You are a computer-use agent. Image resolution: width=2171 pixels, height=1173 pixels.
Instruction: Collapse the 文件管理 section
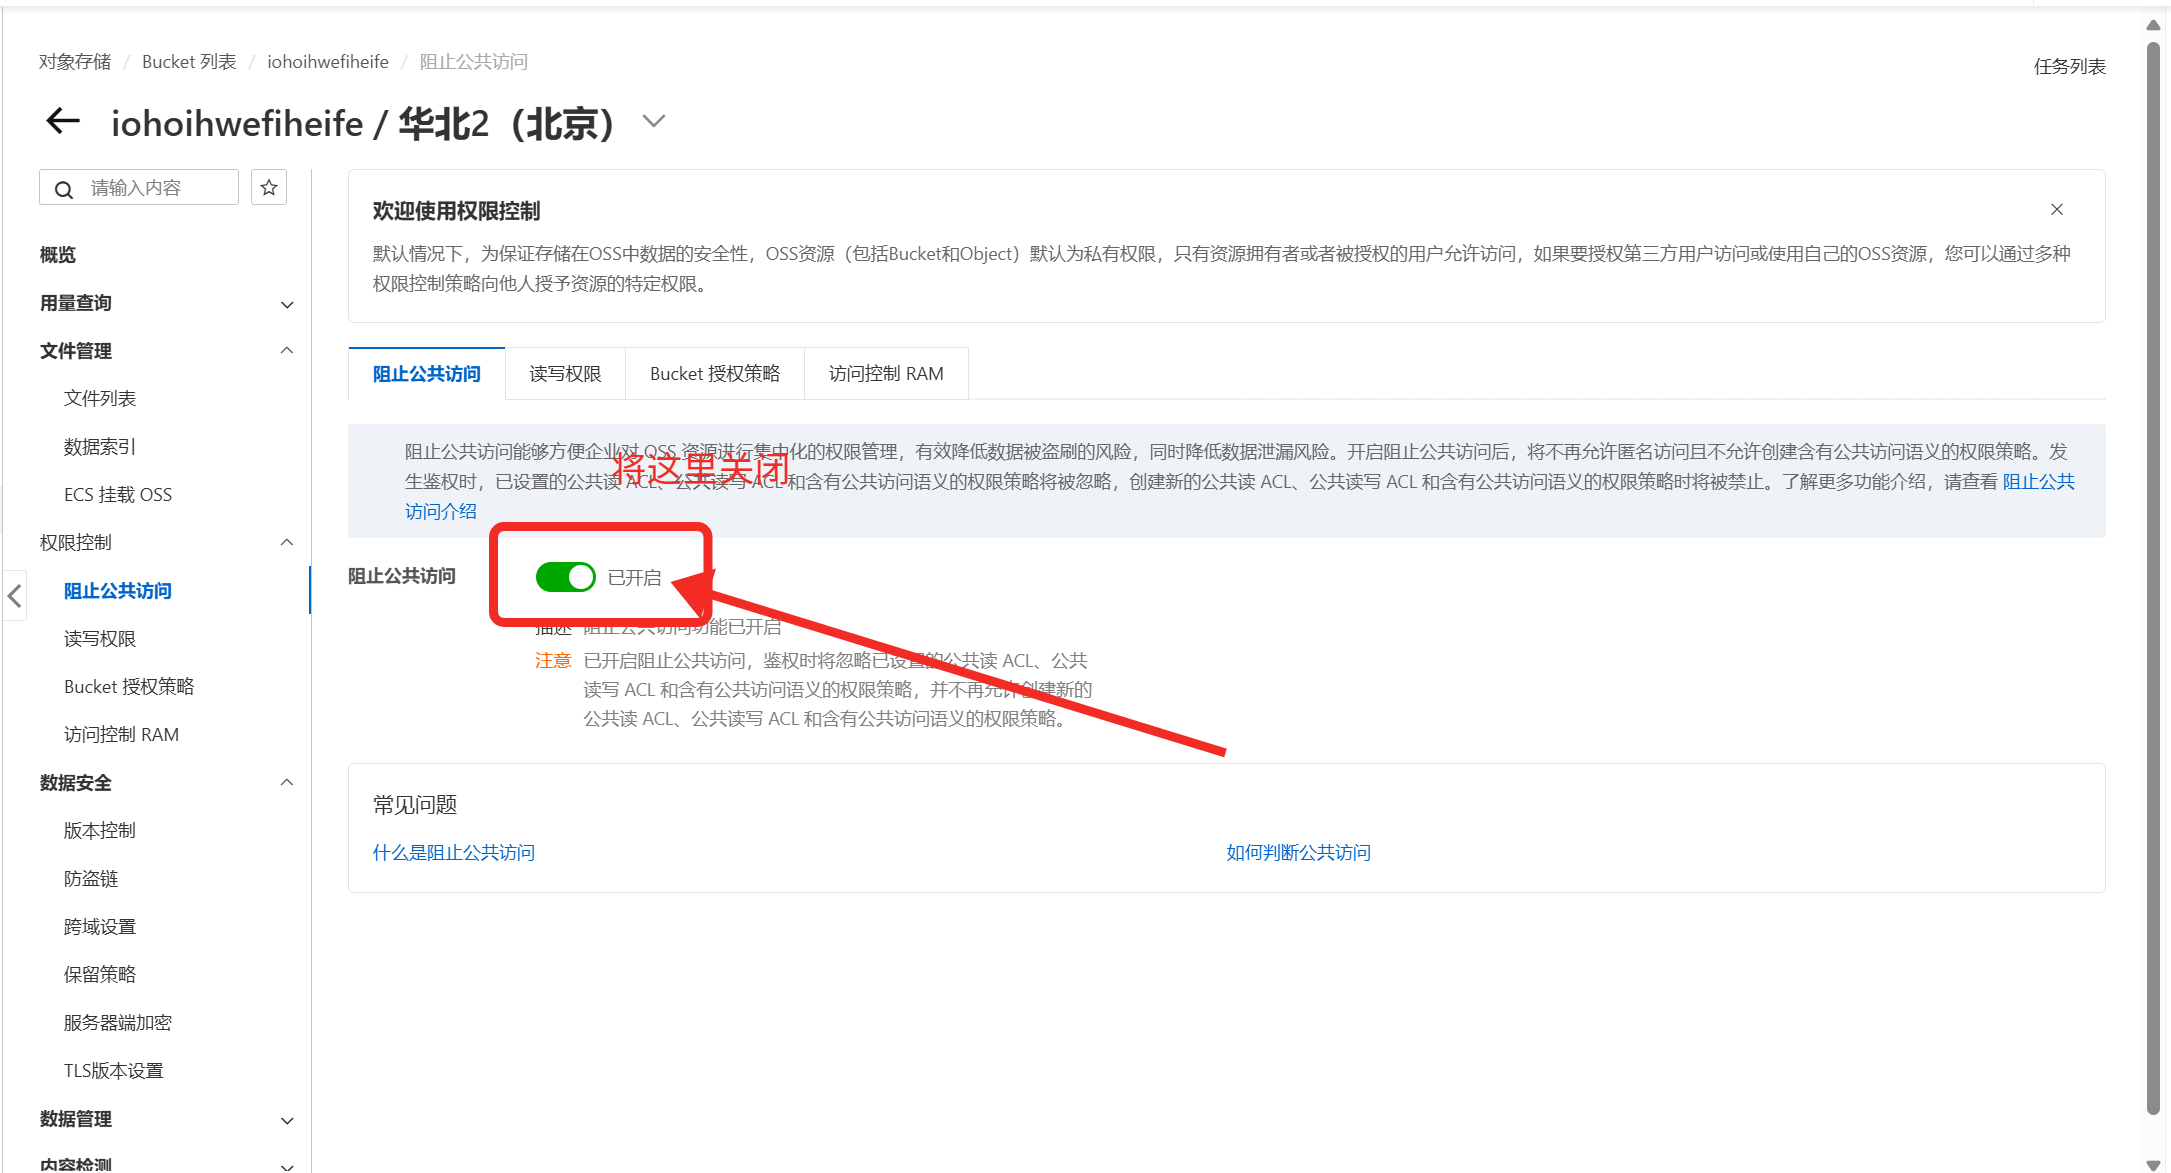coord(287,350)
